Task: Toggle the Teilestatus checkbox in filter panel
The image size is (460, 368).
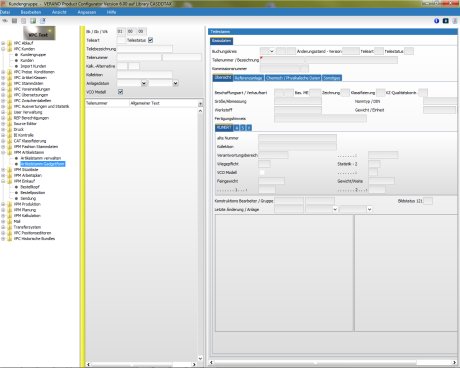Action: point(150,40)
